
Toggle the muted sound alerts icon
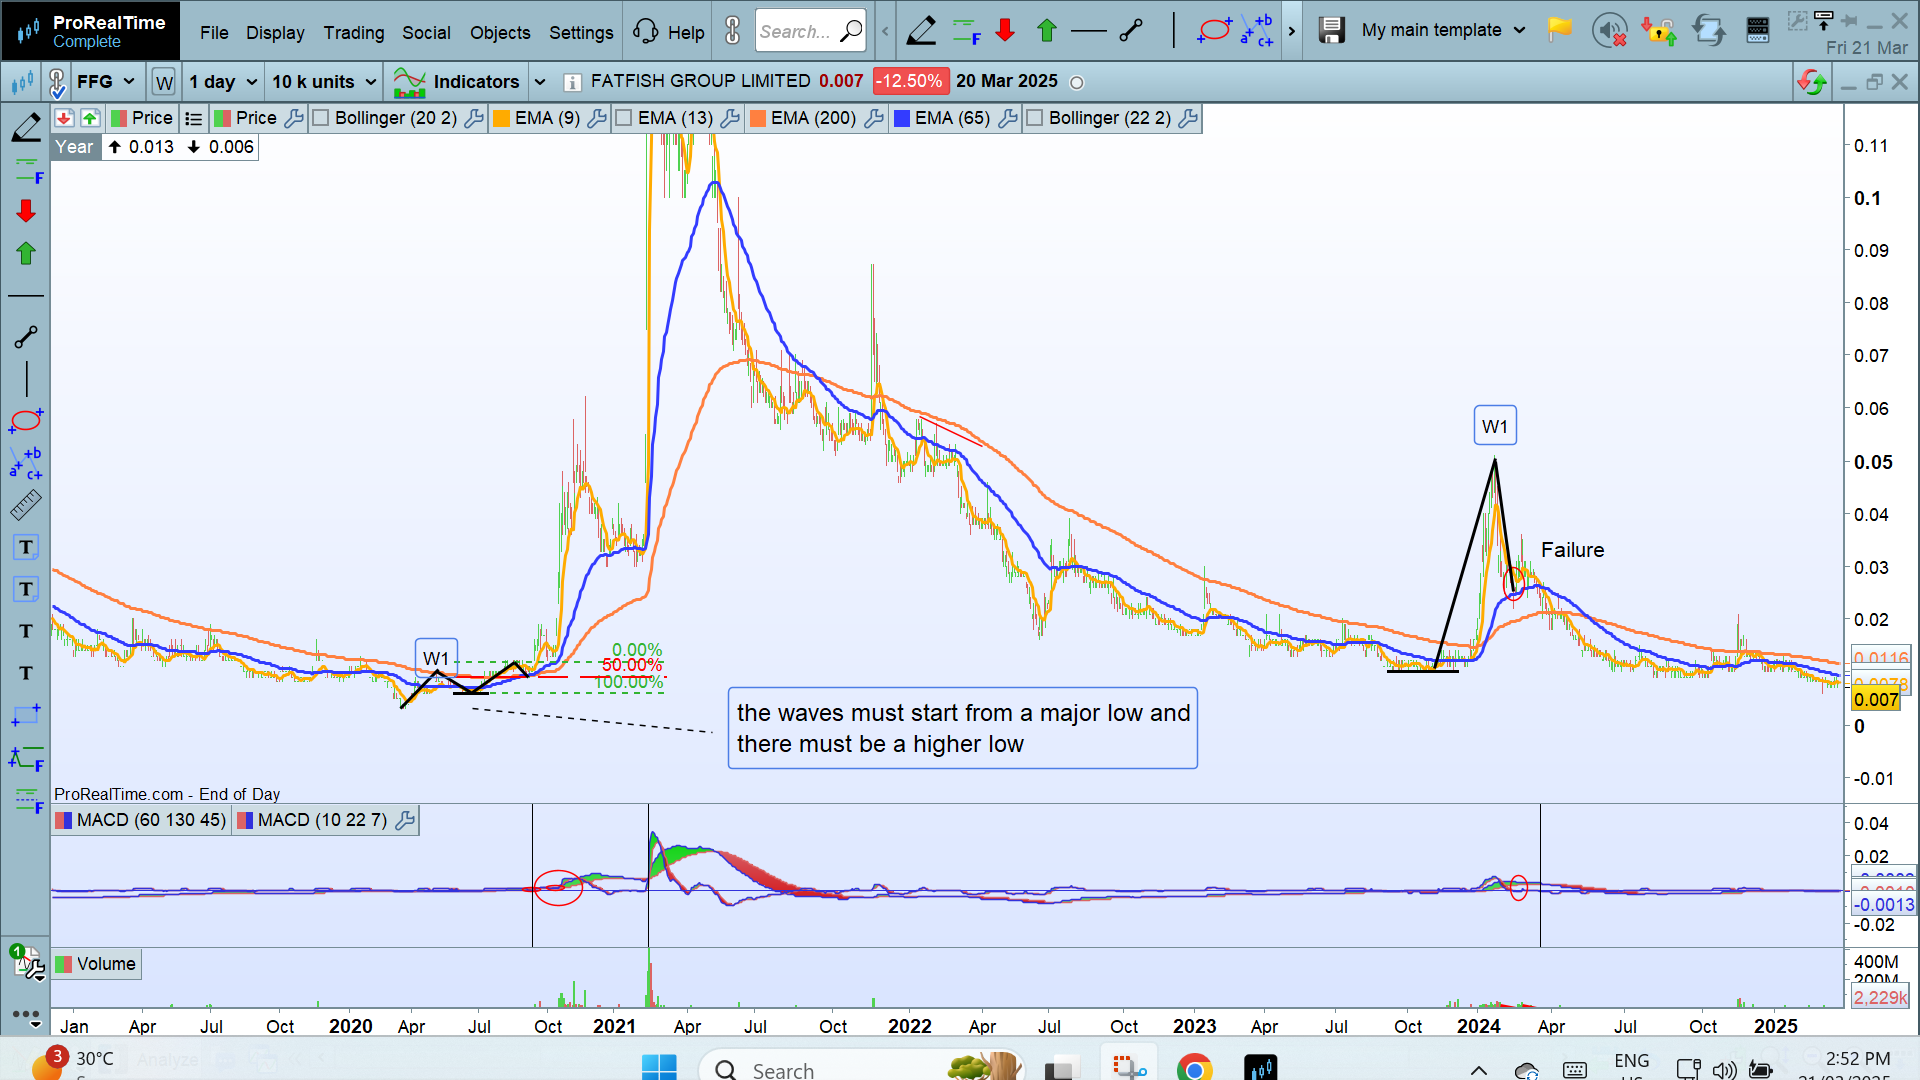tap(1610, 31)
